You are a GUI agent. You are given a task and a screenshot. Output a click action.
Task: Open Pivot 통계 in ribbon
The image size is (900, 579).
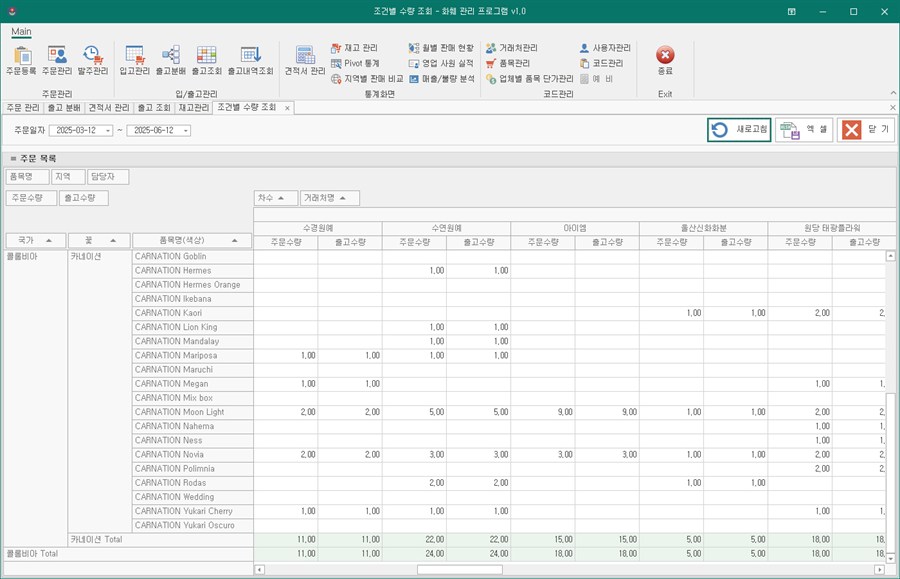click(x=355, y=64)
